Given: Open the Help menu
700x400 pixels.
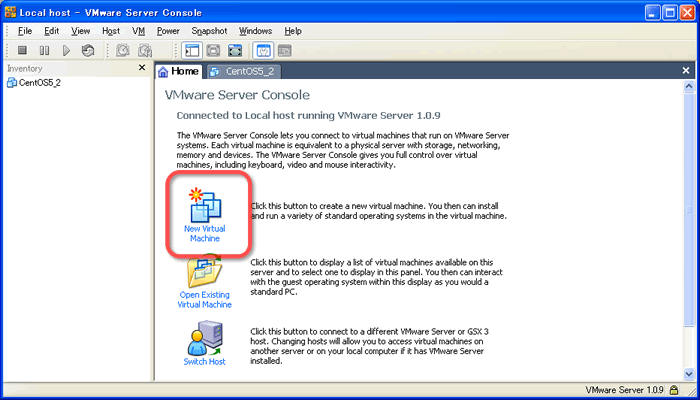Looking at the screenshot, I should [293, 31].
